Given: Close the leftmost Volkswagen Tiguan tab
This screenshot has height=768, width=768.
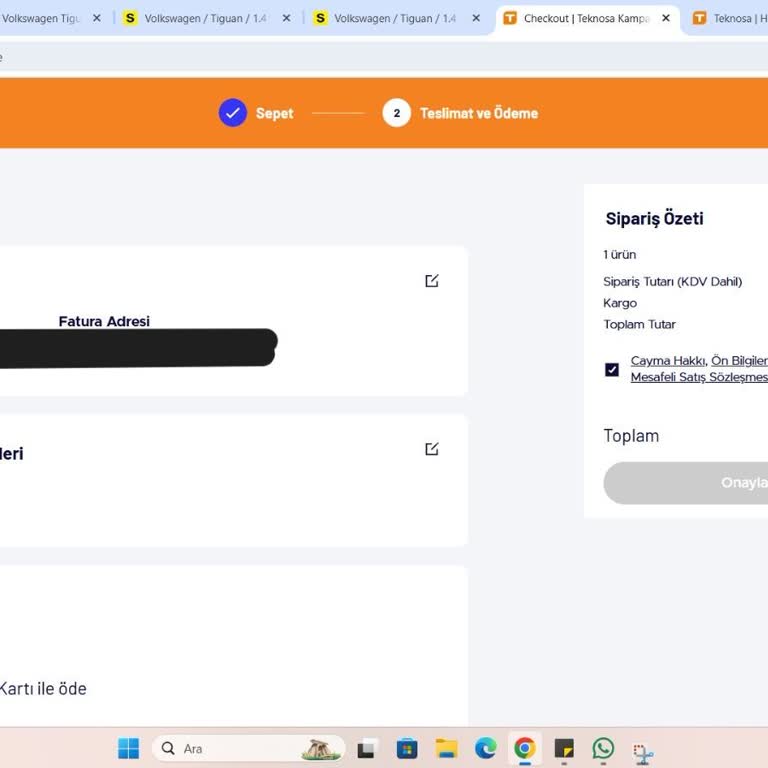Looking at the screenshot, I should click(97, 18).
